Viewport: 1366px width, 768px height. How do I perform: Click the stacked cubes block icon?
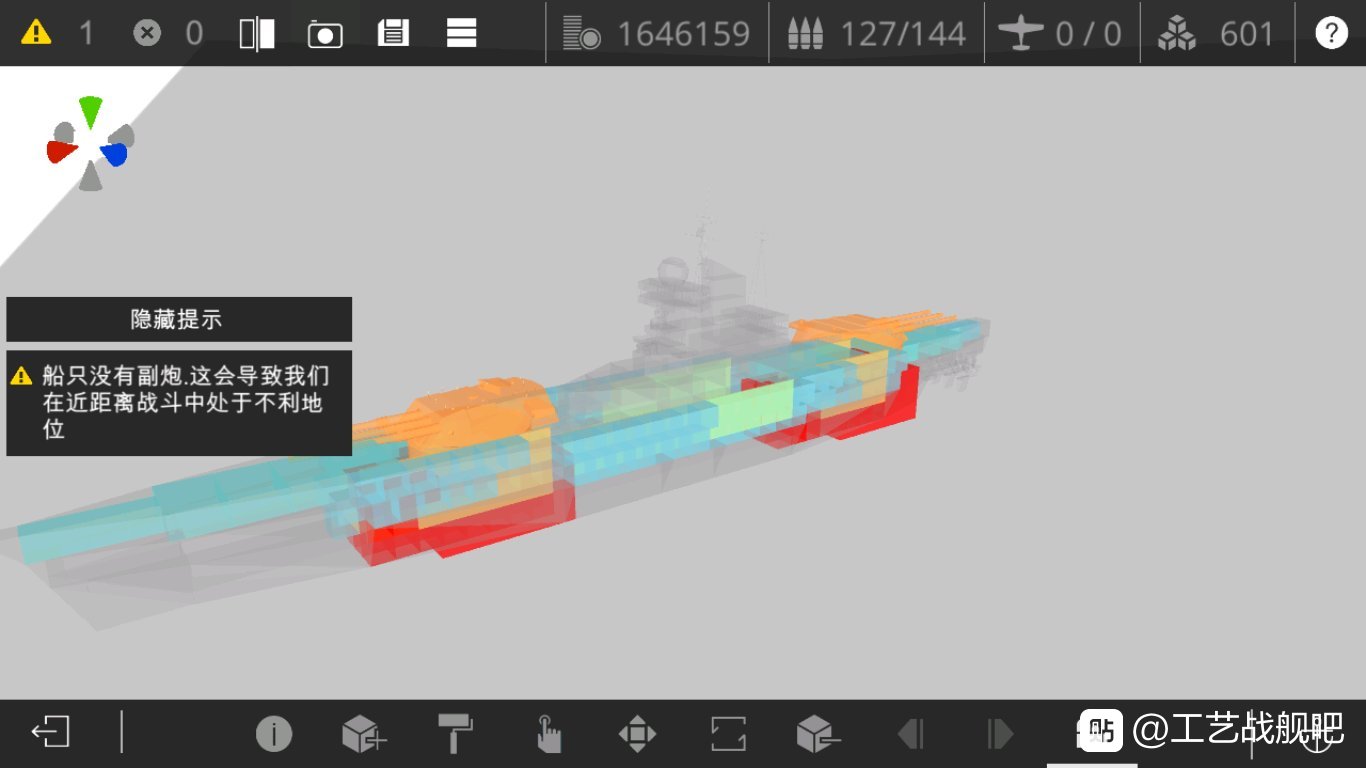point(1177,34)
